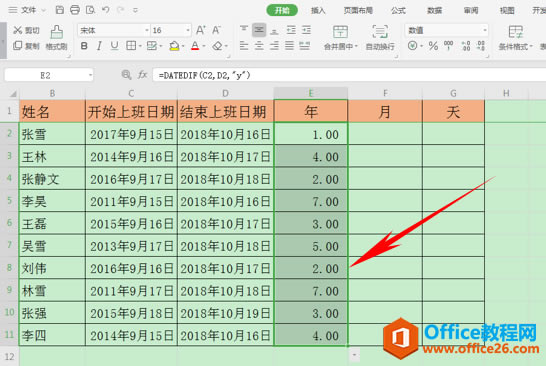Toggle Bold formatting

[84, 46]
